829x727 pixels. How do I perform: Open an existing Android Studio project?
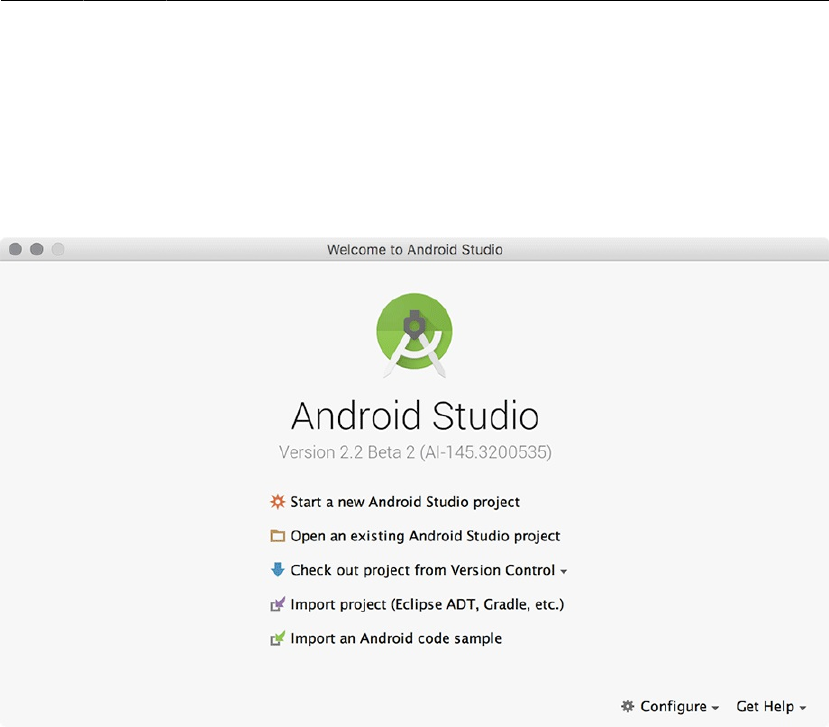point(425,536)
